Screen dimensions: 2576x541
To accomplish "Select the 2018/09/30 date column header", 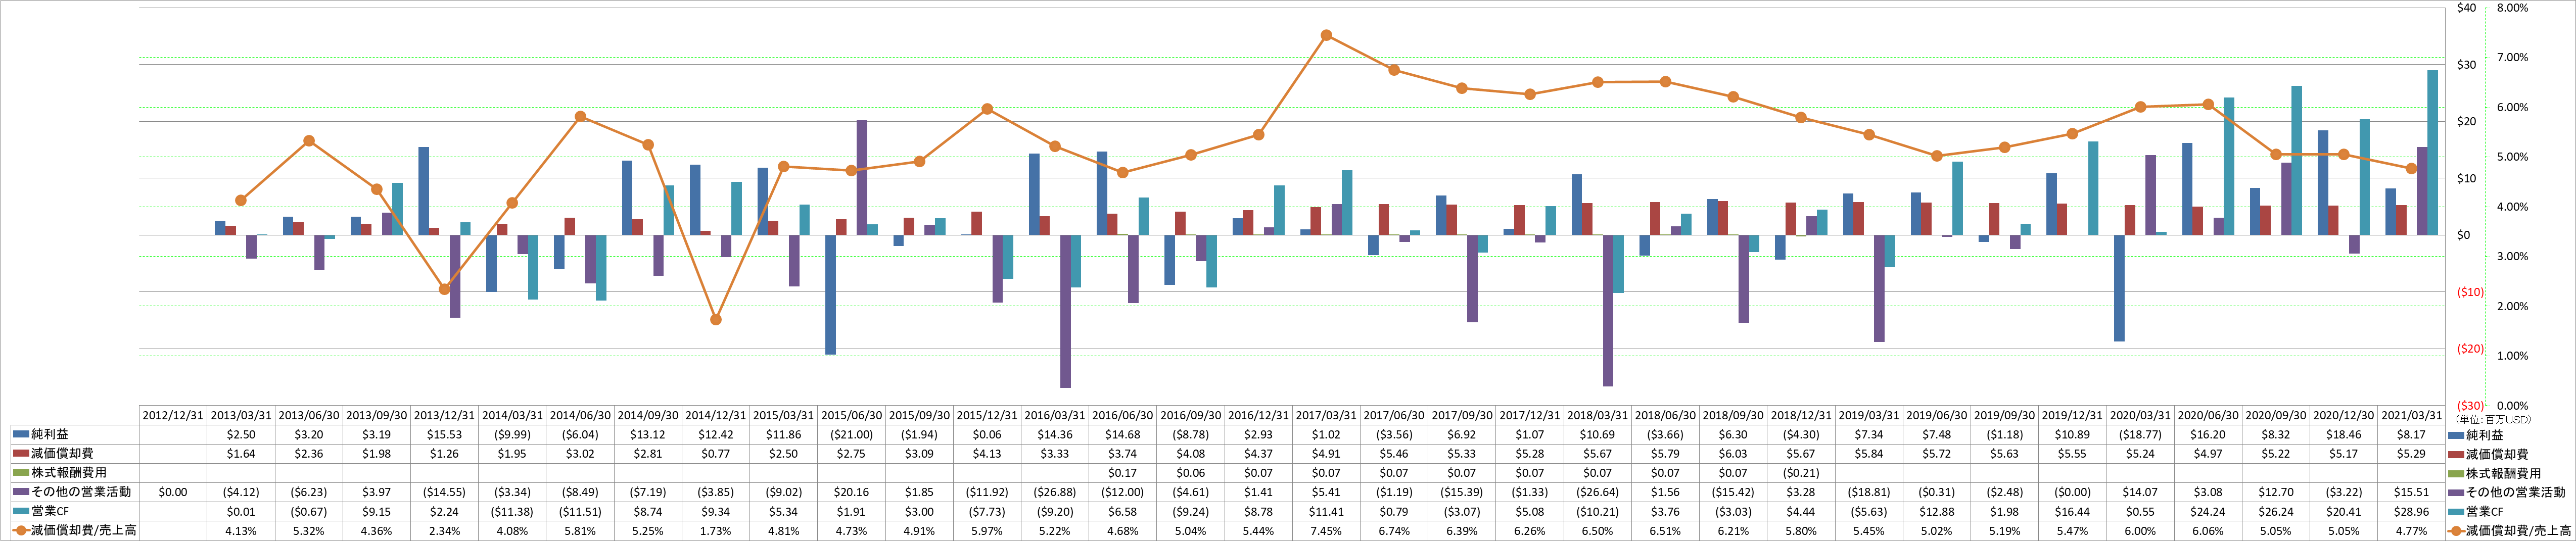I will point(1733,415).
